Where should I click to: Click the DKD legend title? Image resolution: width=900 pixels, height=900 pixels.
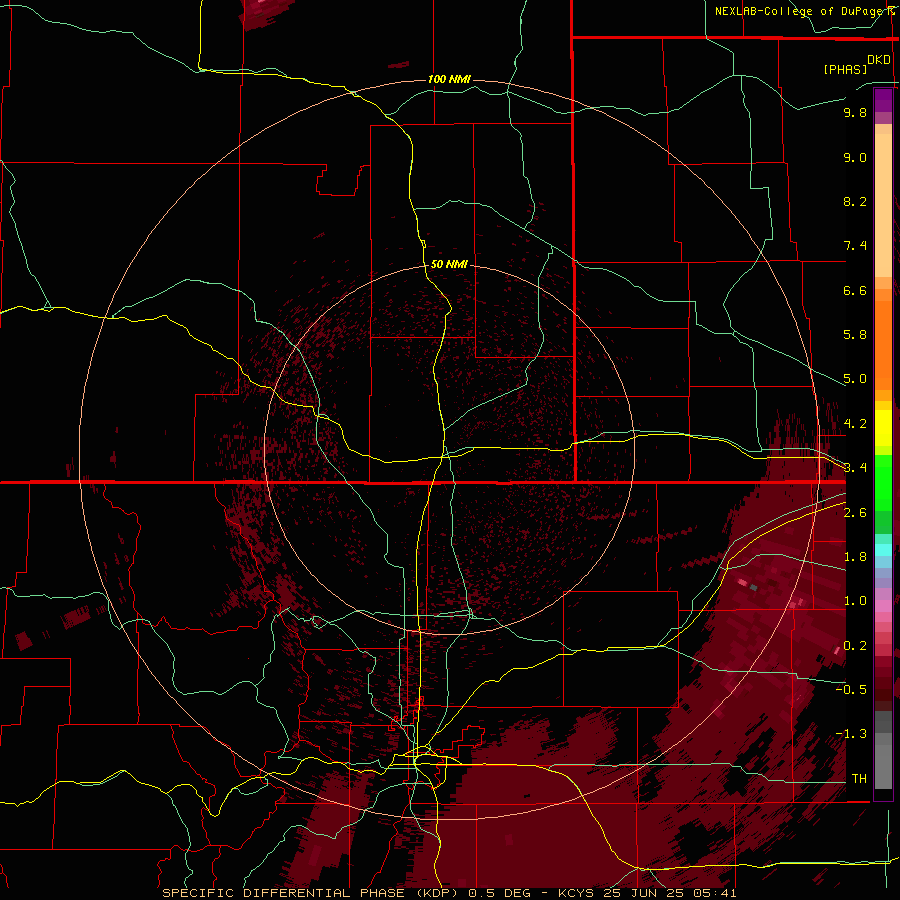click(x=879, y=59)
